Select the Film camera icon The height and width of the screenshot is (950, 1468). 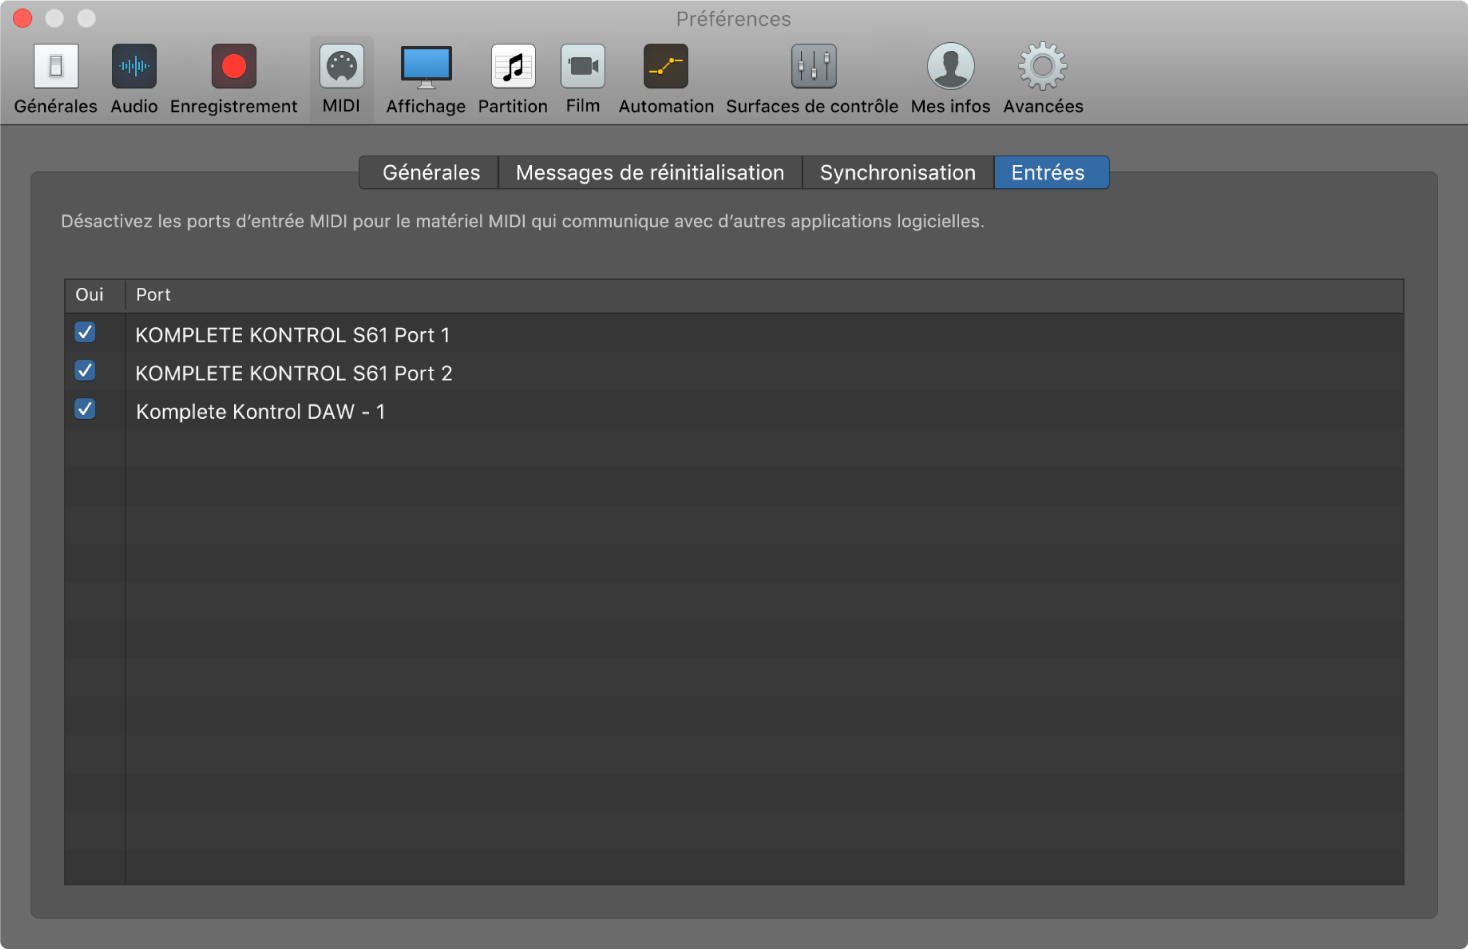(x=583, y=67)
